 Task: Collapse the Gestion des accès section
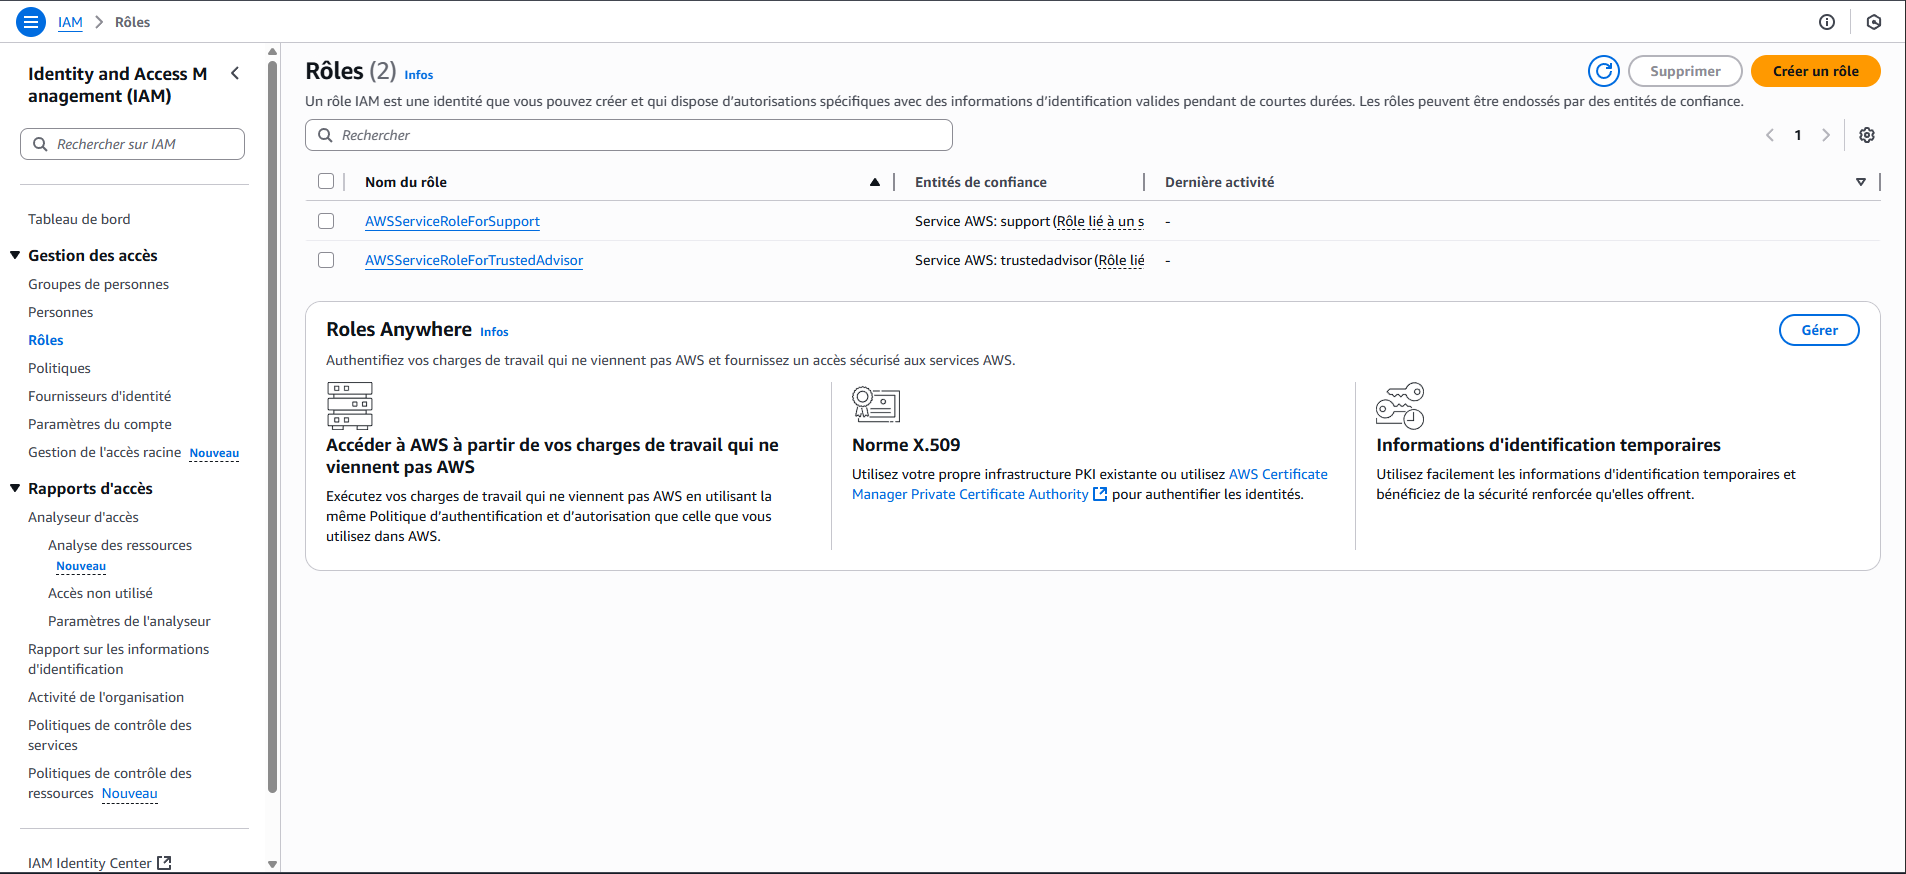(x=15, y=255)
